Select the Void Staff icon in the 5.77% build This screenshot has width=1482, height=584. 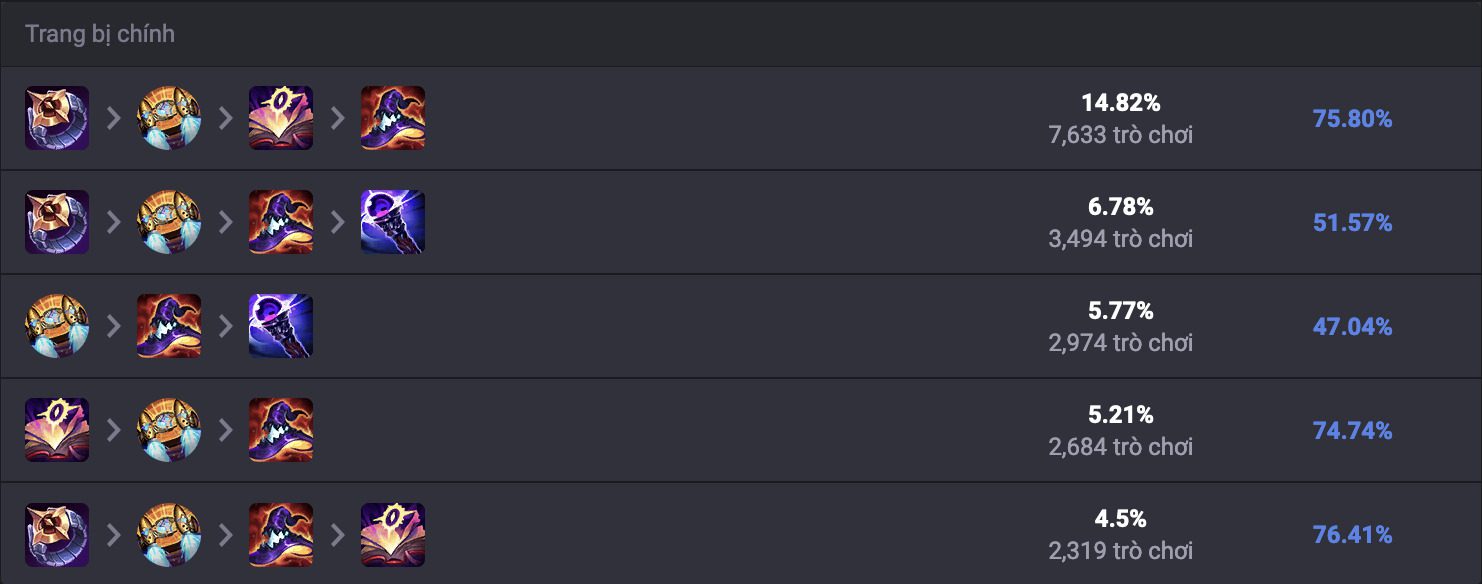coord(281,326)
